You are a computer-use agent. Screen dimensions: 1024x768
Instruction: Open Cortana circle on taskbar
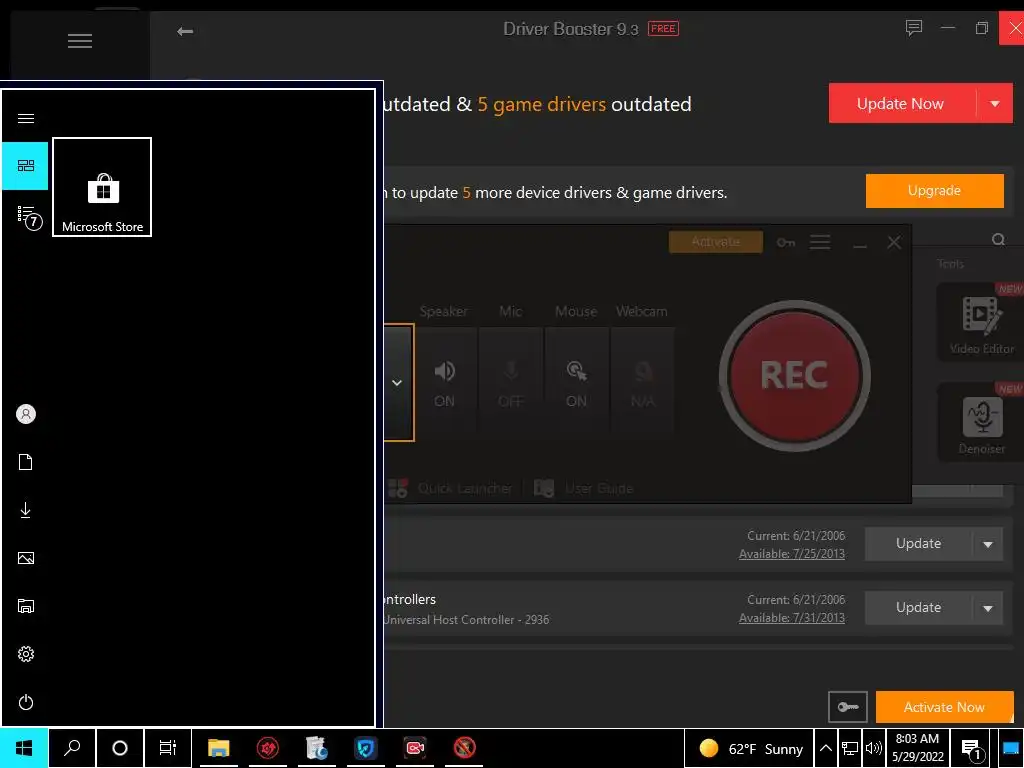pyautogui.click(x=120, y=748)
